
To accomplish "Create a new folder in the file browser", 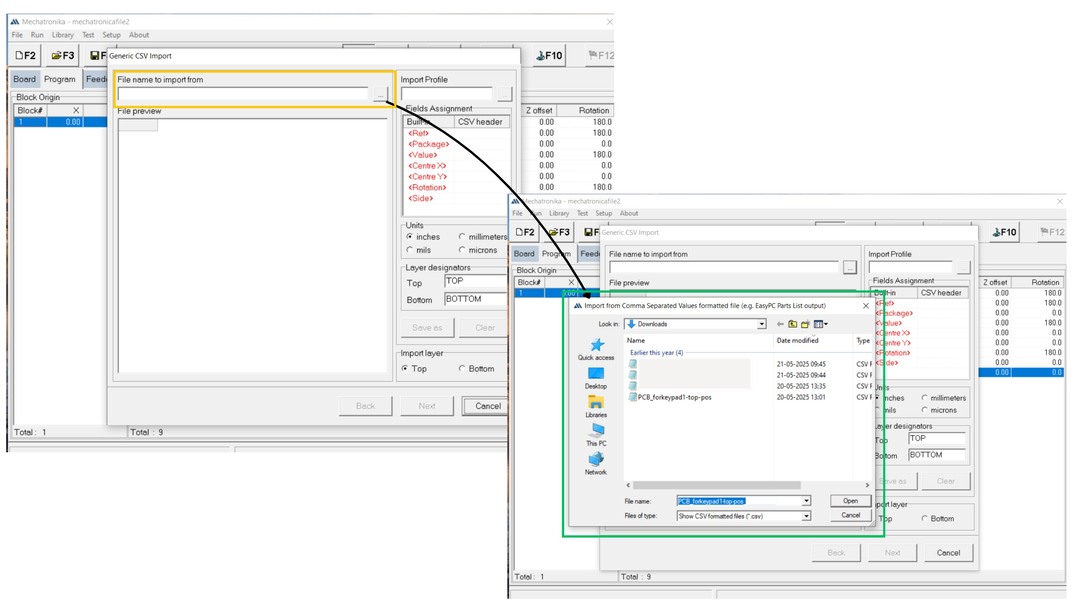I will [804, 324].
